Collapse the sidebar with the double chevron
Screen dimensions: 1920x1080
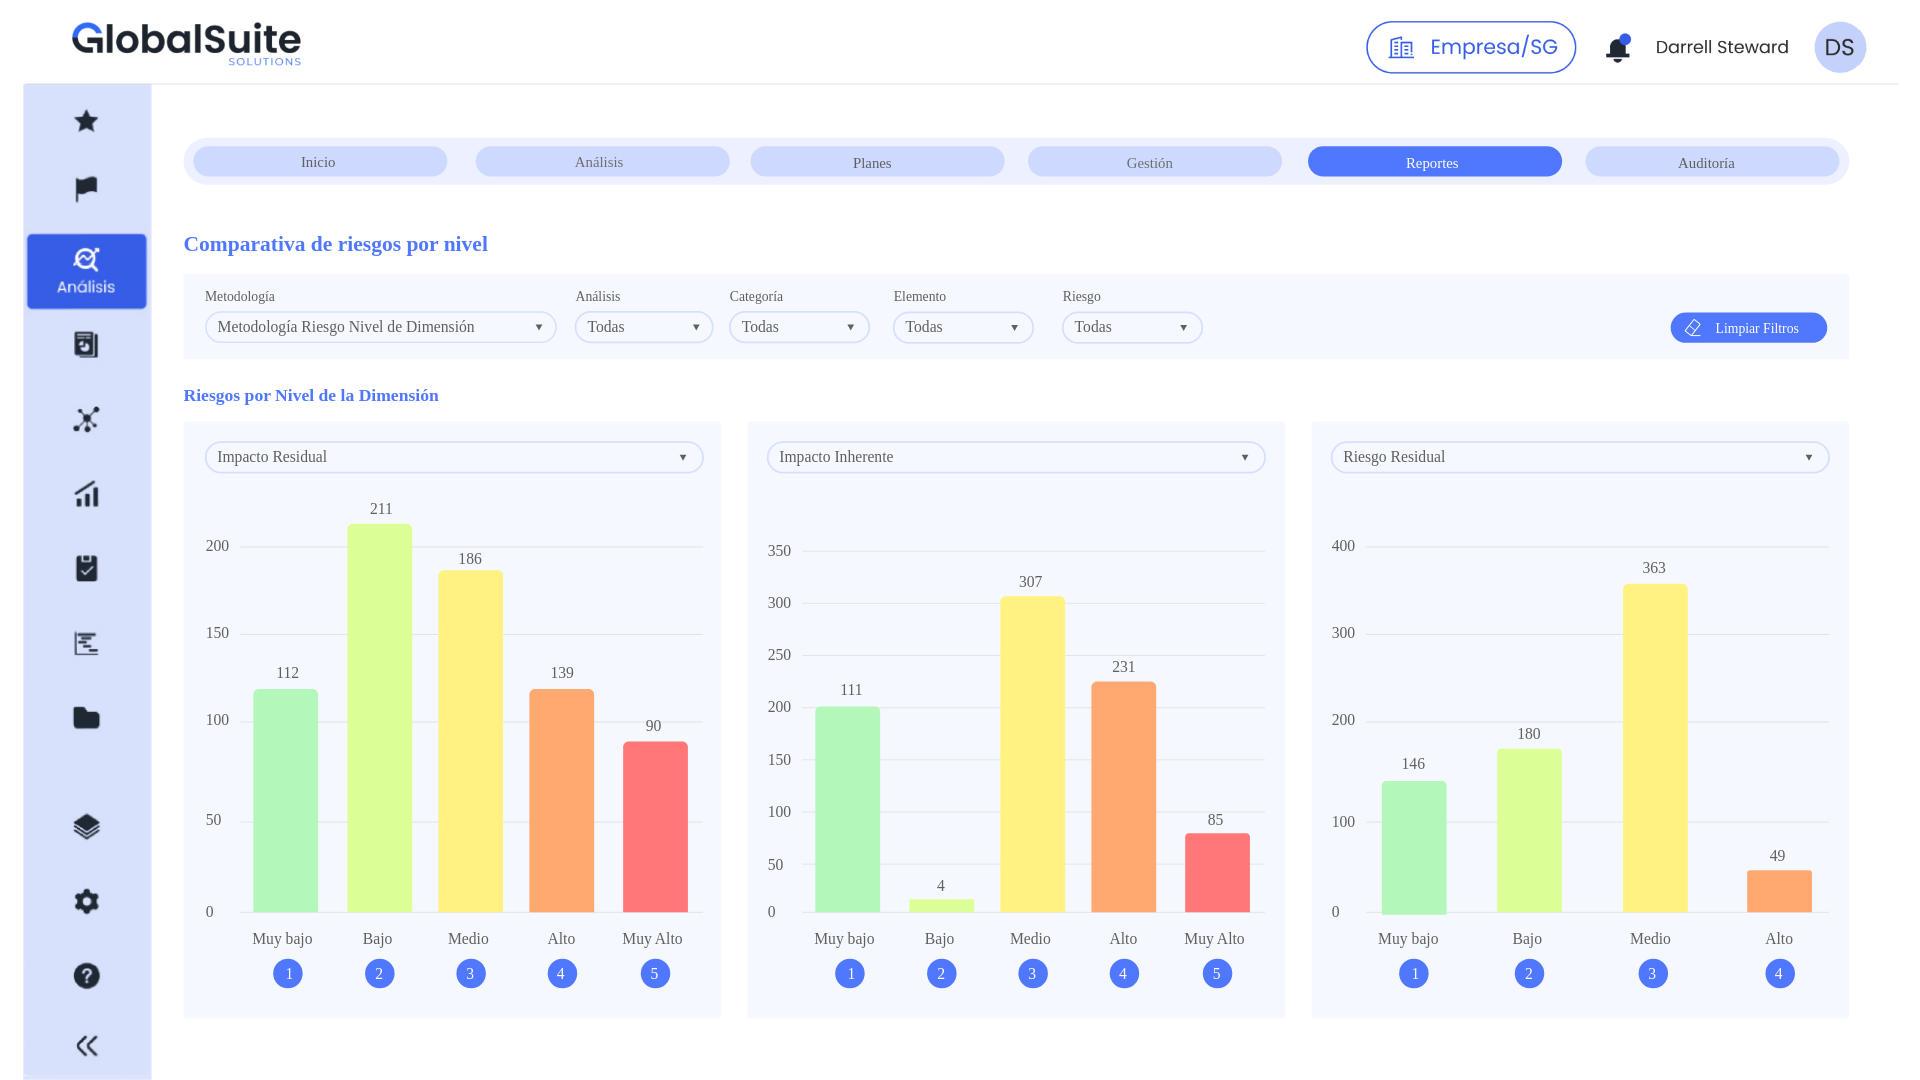[86, 1045]
